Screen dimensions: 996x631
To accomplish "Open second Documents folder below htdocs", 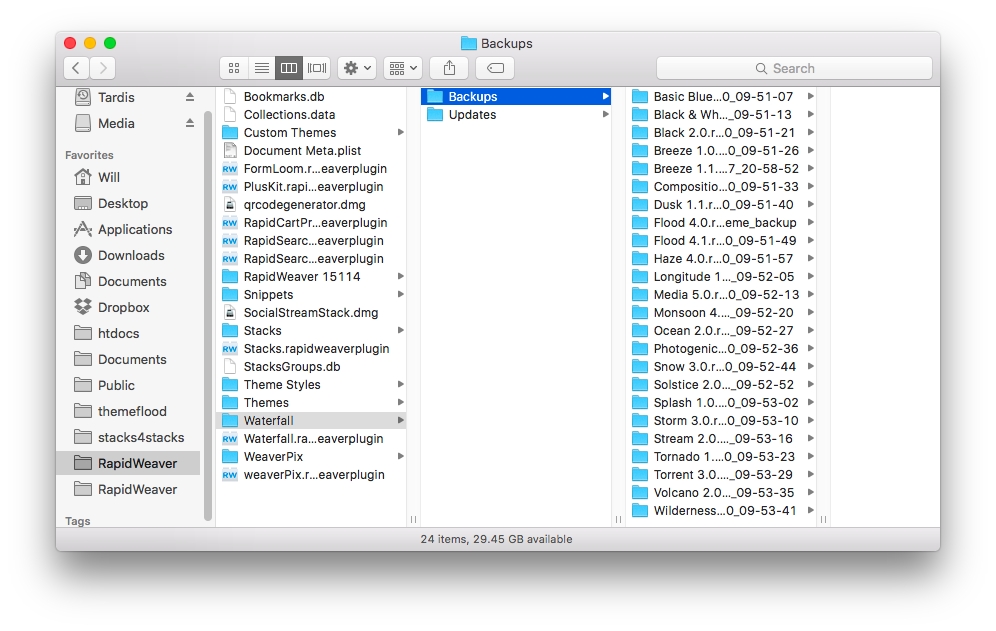I will [131, 360].
